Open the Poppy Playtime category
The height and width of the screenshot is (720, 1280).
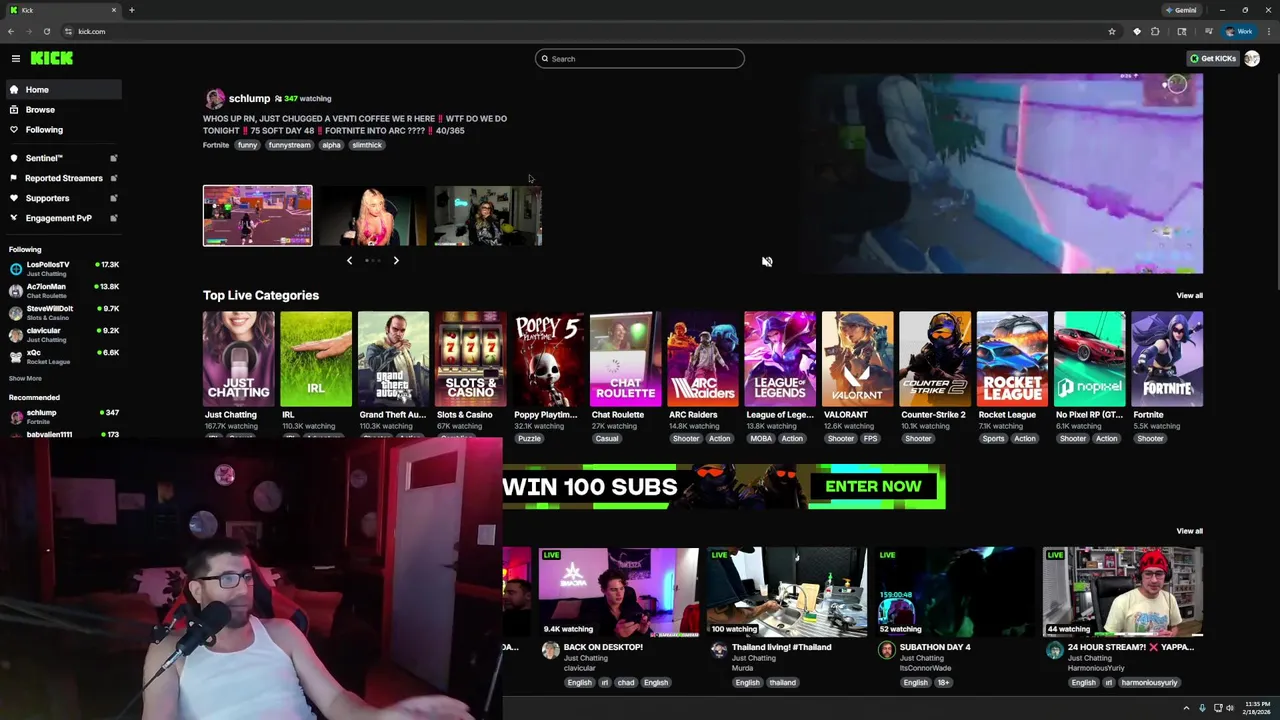548,359
